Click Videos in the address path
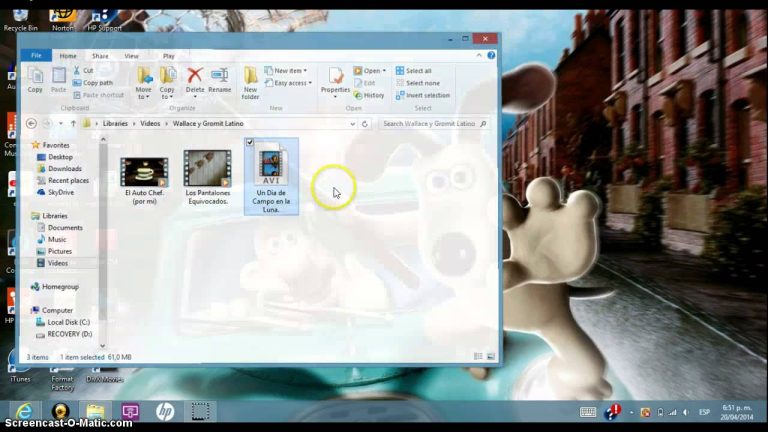768x432 pixels. (x=150, y=123)
